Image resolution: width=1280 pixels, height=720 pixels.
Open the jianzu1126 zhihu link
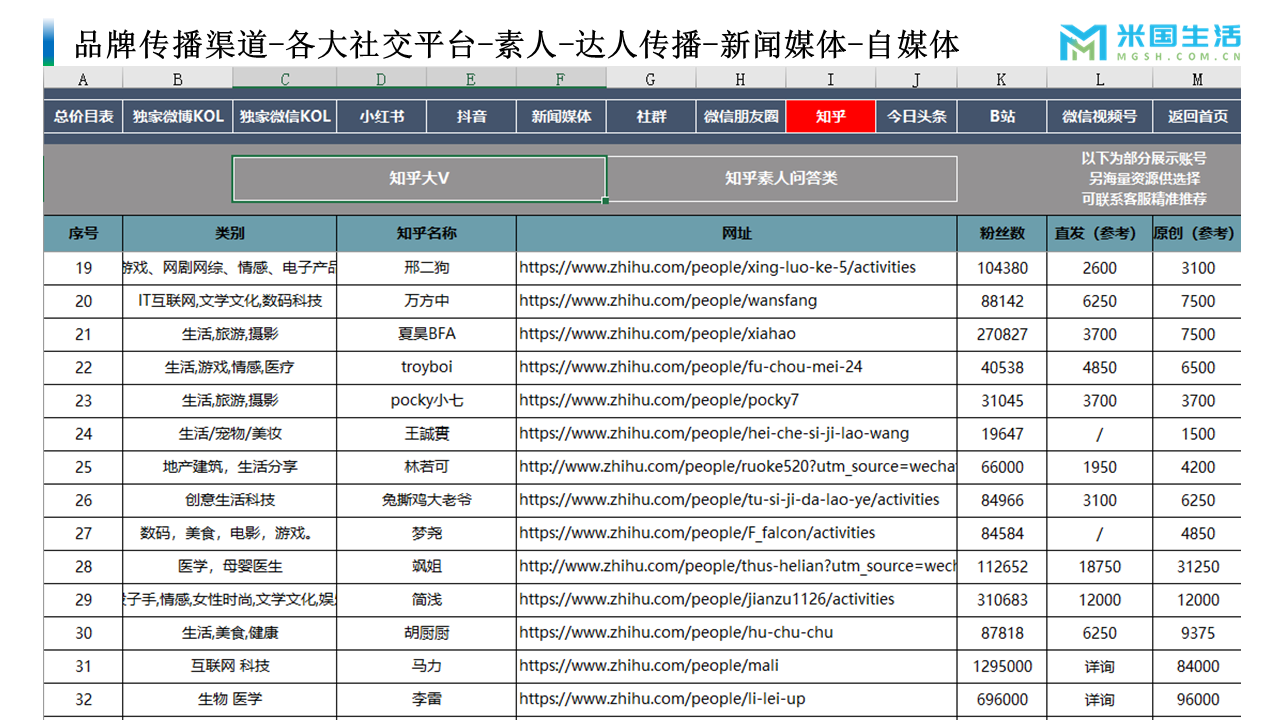(707, 599)
